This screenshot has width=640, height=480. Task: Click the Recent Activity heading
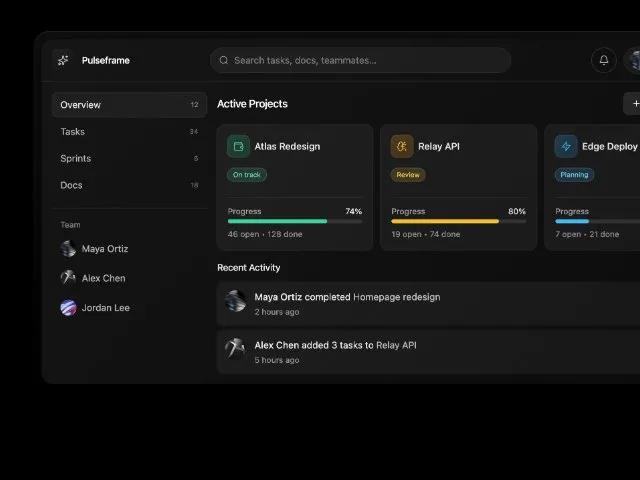[x=249, y=268]
